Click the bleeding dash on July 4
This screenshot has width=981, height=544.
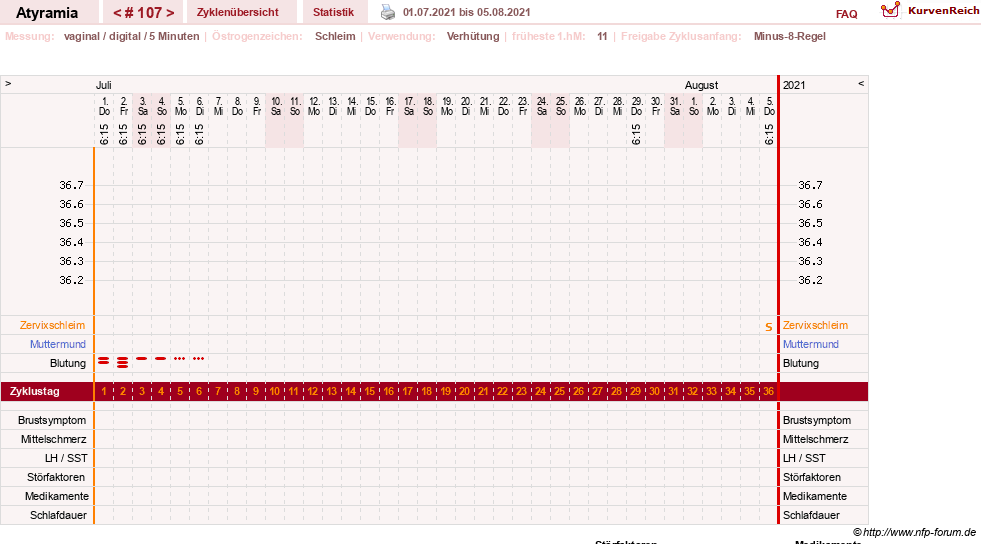tap(161, 358)
